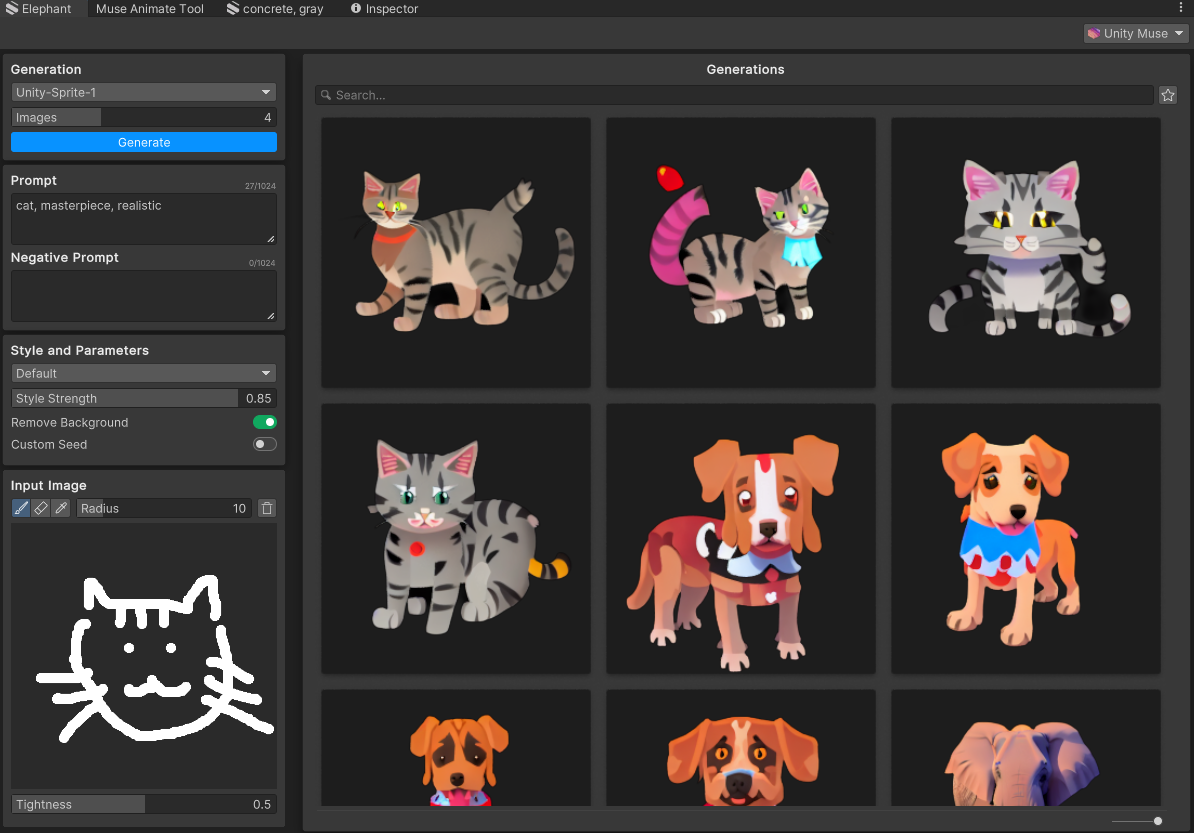Click the search magnifier icon

pyautogui.click(x=326, y=95)
